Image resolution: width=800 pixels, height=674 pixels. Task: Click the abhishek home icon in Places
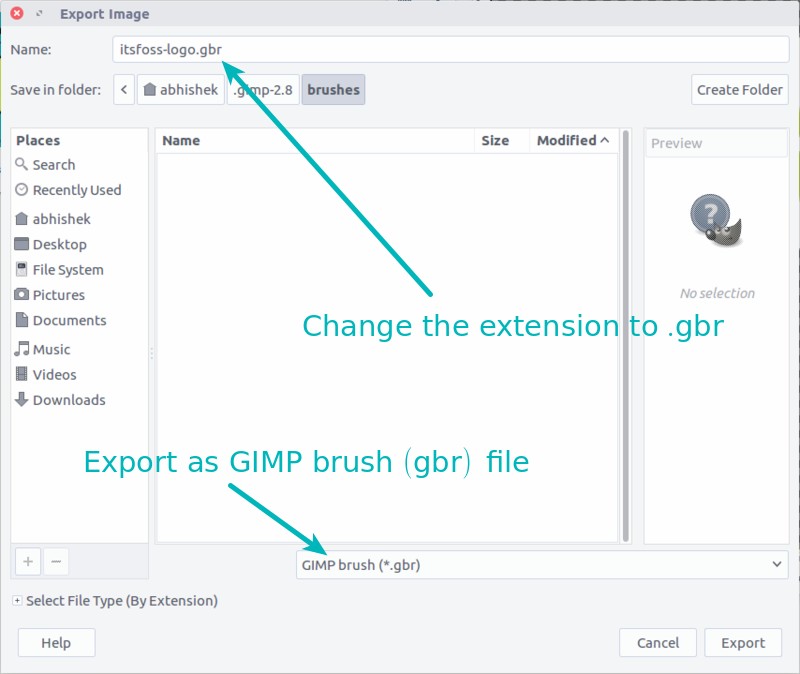[21, 219]
